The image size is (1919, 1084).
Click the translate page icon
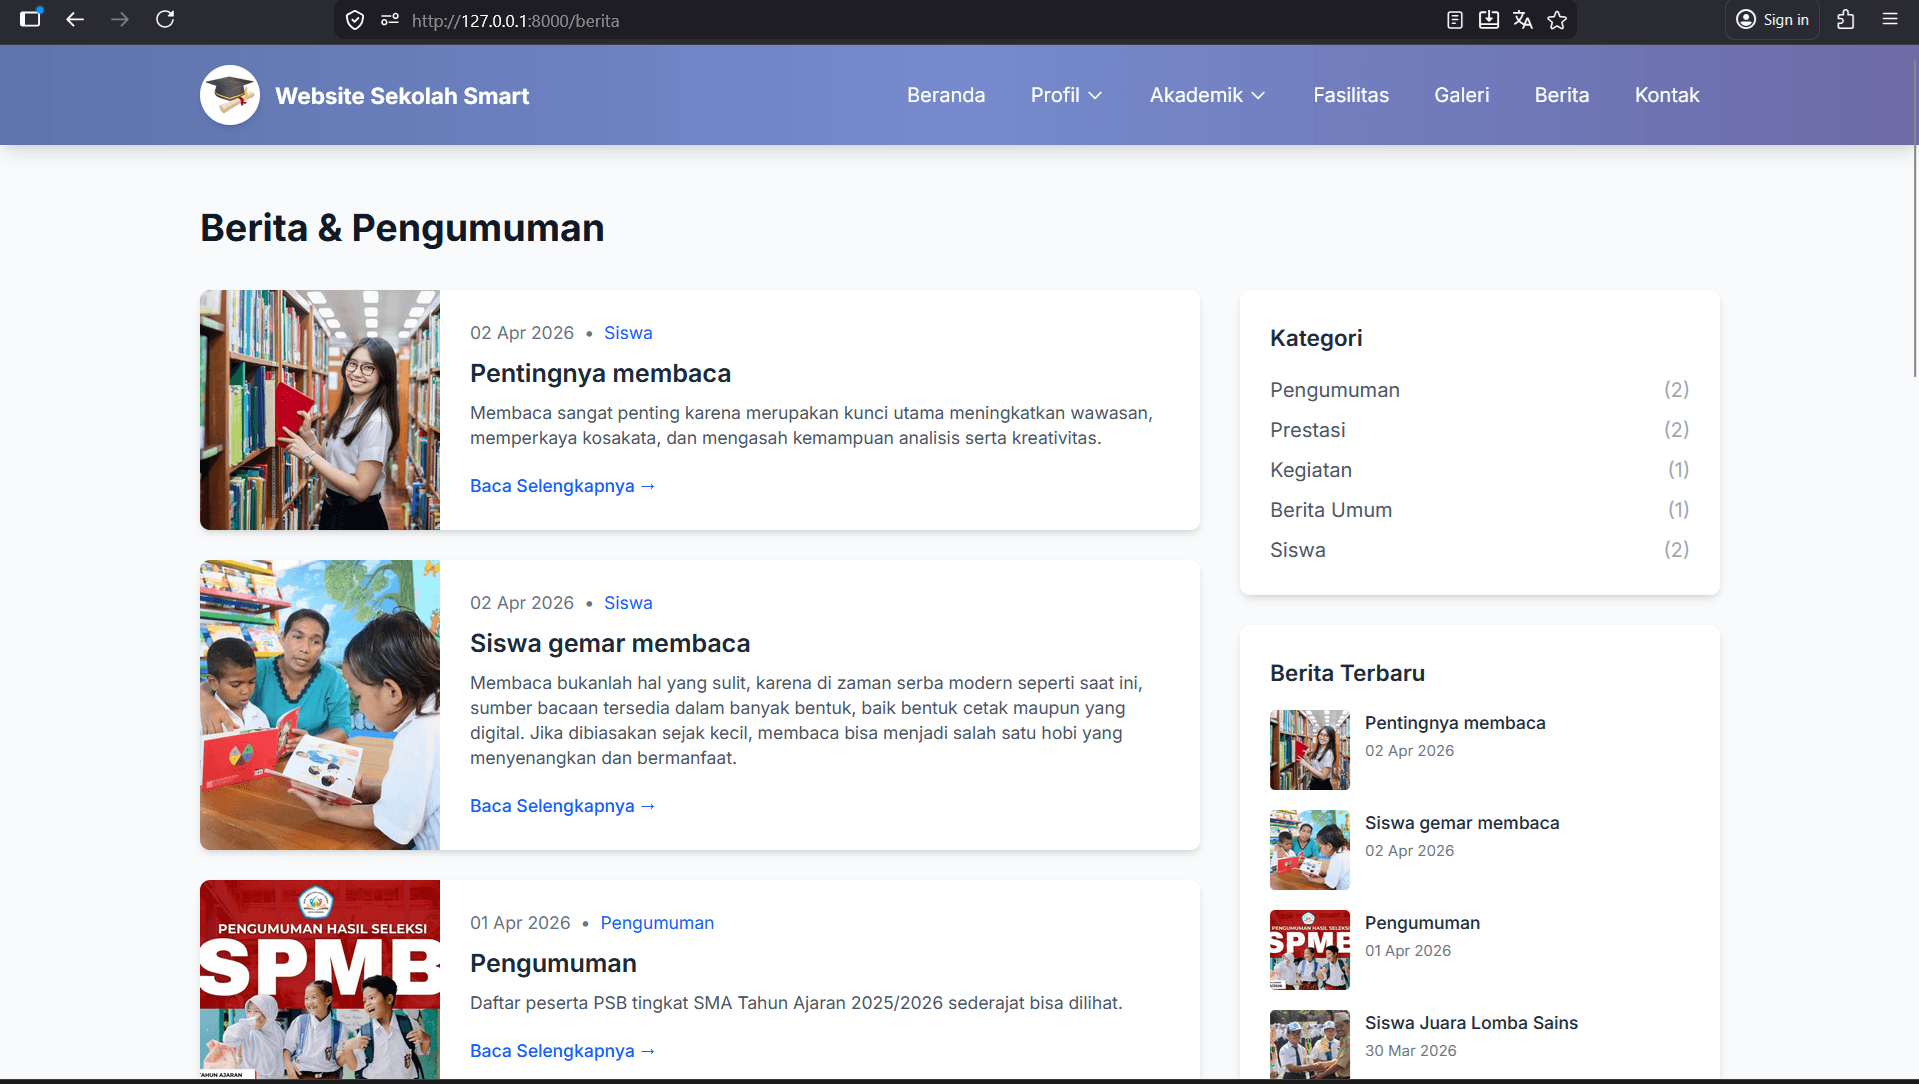[x=1523, y=20]
